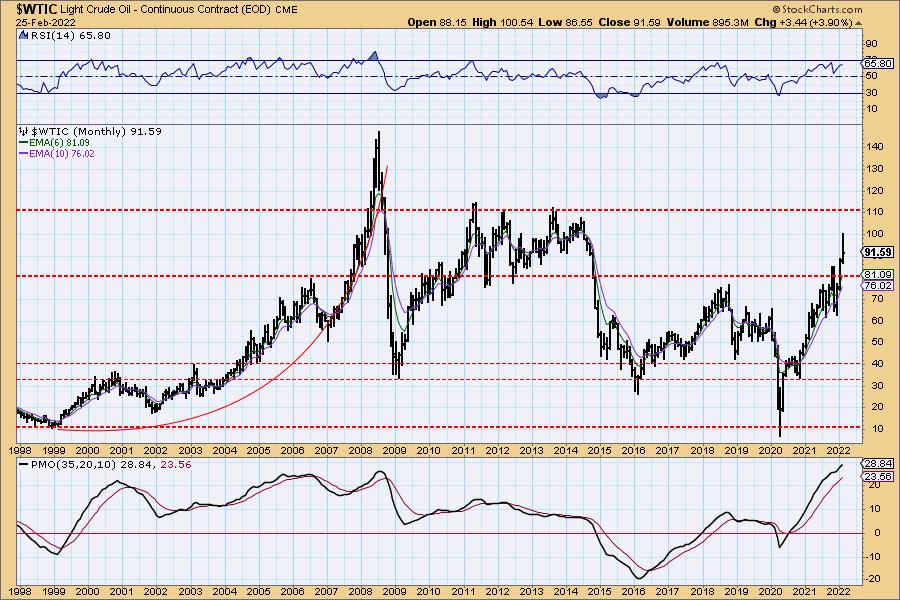This screenshot has height=600, width=900.
Task: Click 2020 on the price chart's year axis
Action: 770,451
